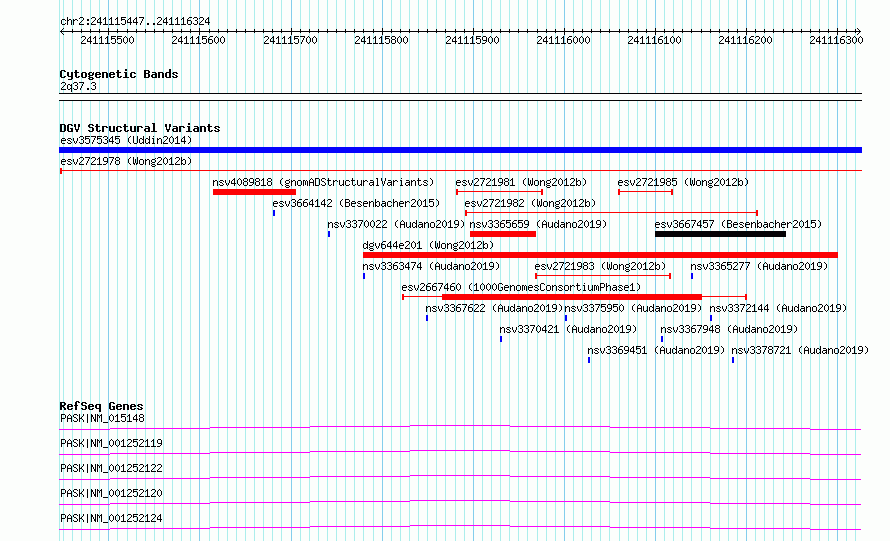Click the esv2721983 (Wong2012b) label
This screenshot has width=890, height=541.
pyautogui.click(x=601, y=266)
